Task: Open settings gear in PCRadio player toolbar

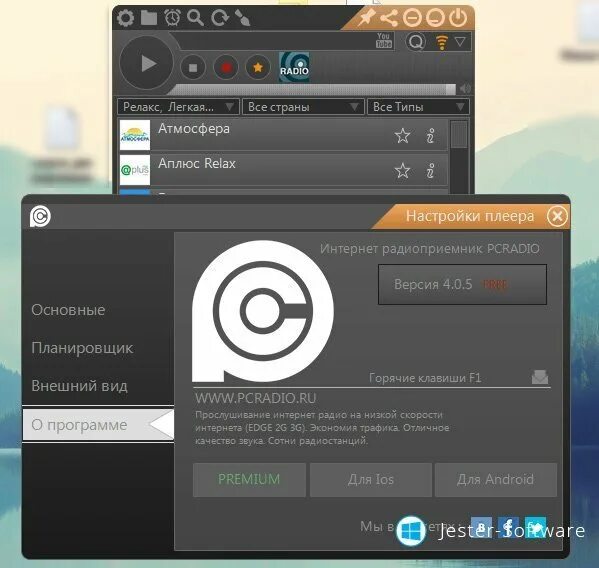Action: 125,18
